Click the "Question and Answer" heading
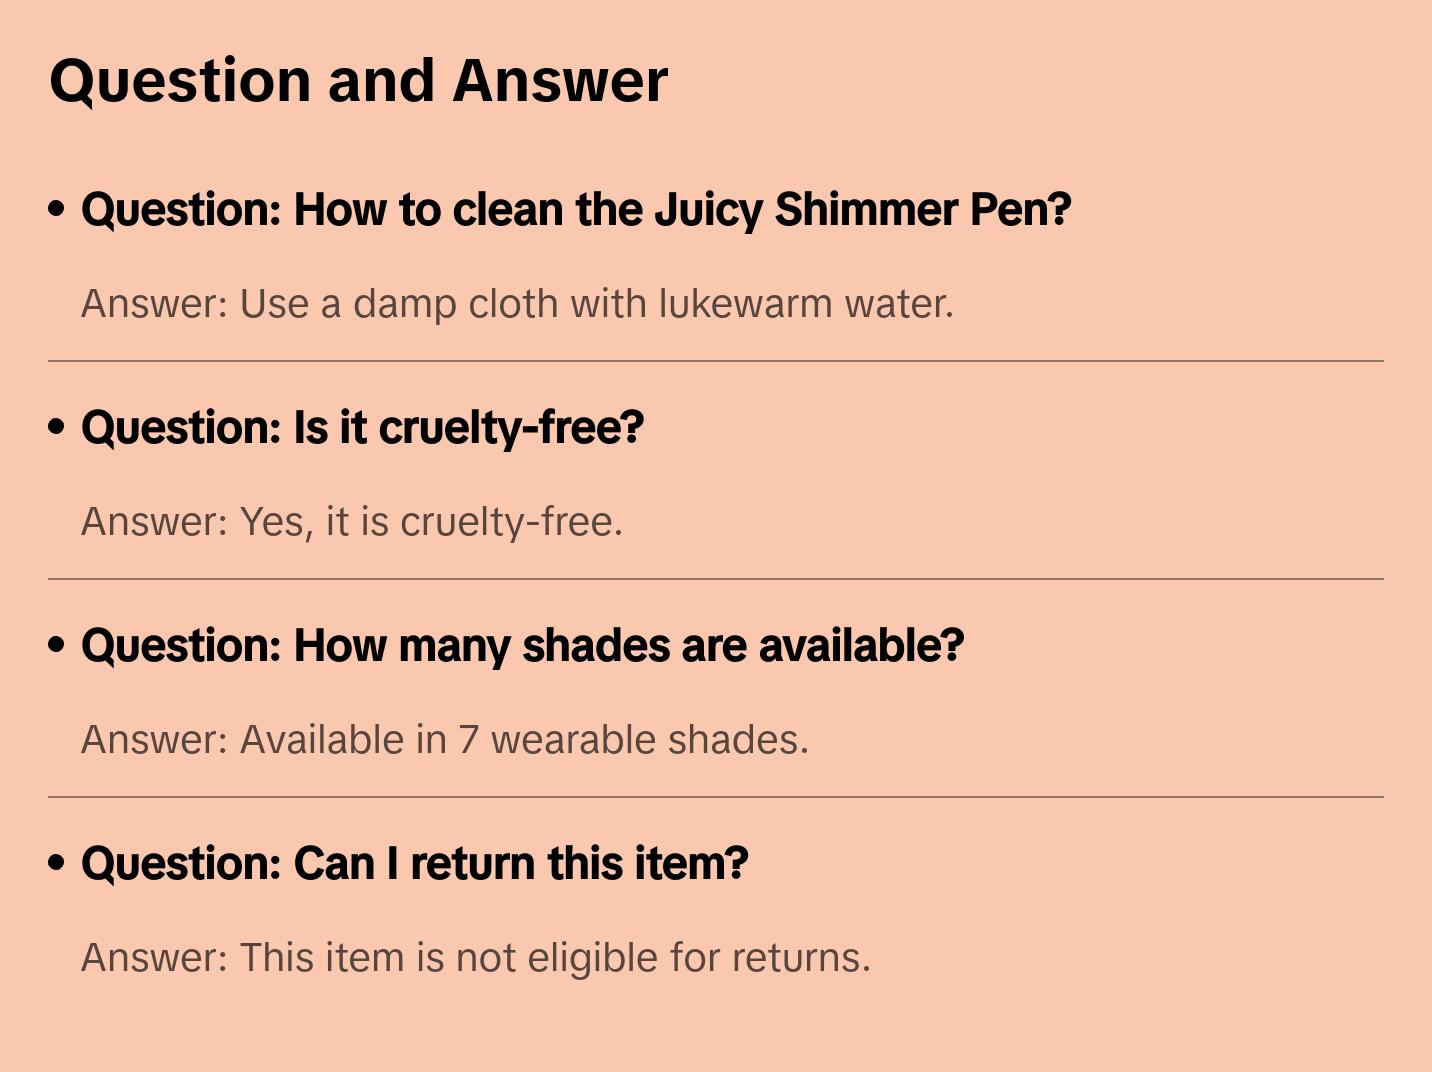 tap(358, 80)
